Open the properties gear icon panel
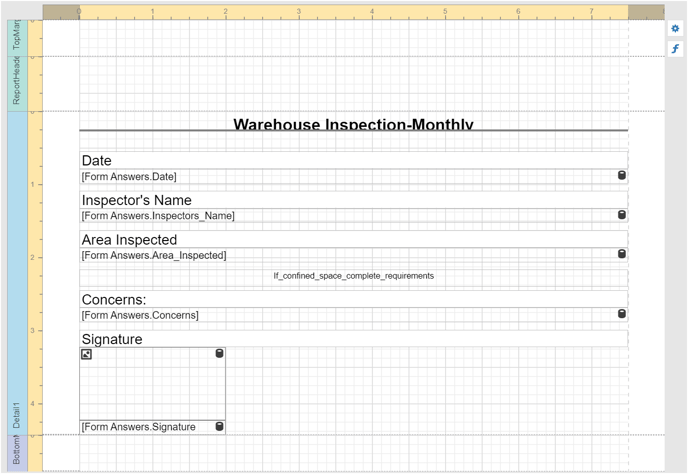 click(675, 29)
